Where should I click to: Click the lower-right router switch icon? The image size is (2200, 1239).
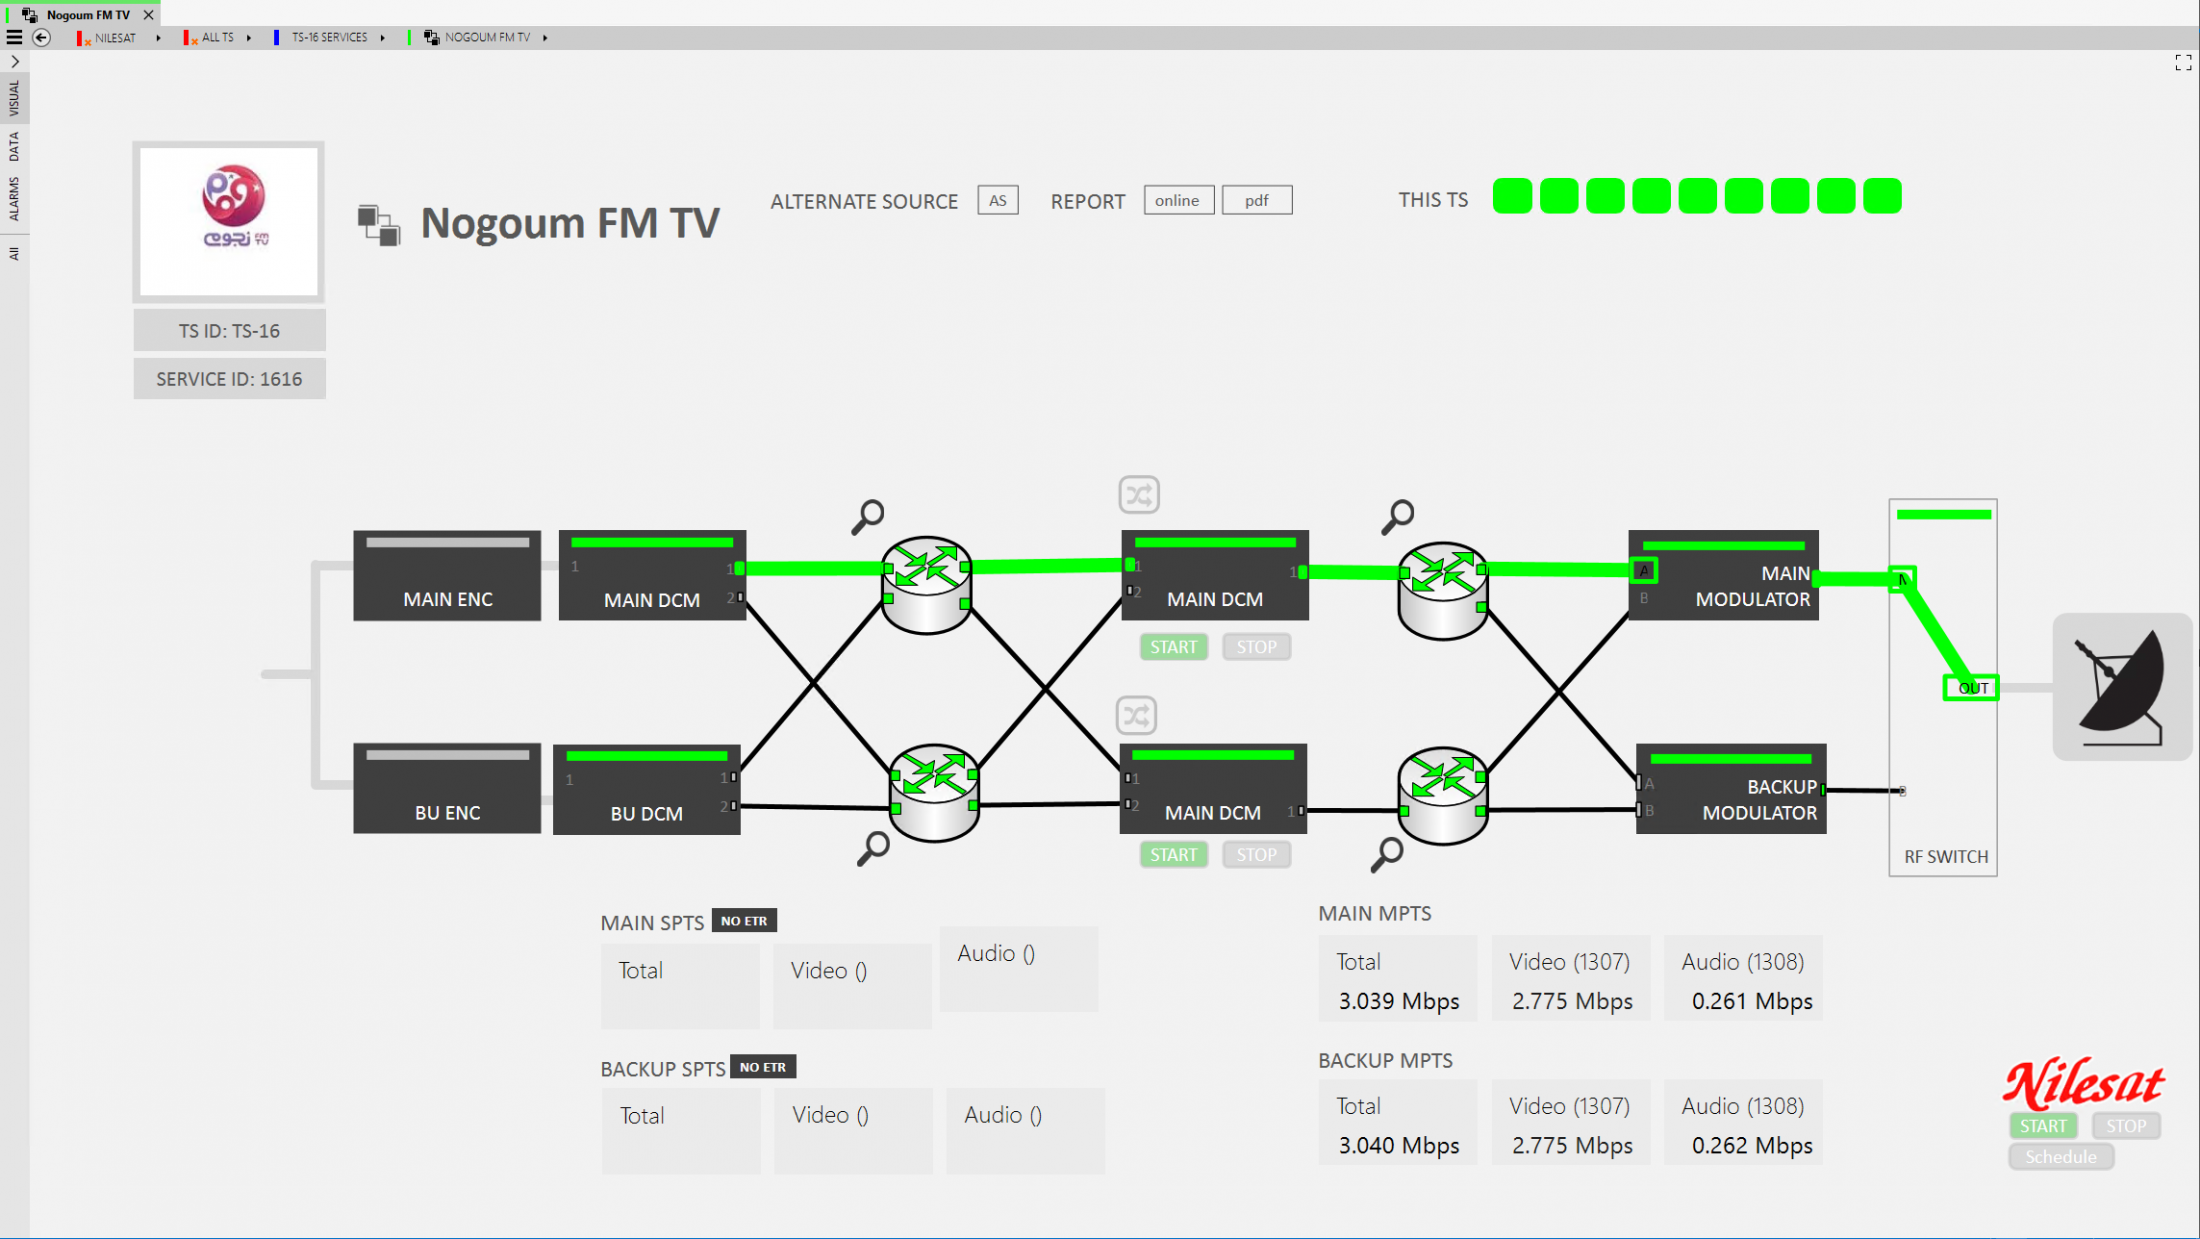click(x=1443, y=795)
